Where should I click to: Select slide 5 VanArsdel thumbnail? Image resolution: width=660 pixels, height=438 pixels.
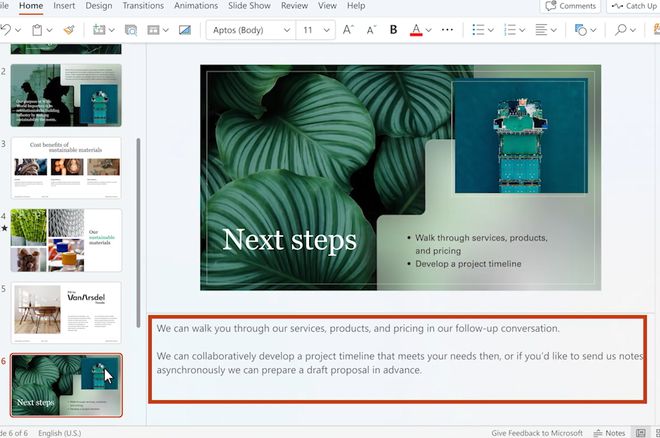tap(66, 311)
